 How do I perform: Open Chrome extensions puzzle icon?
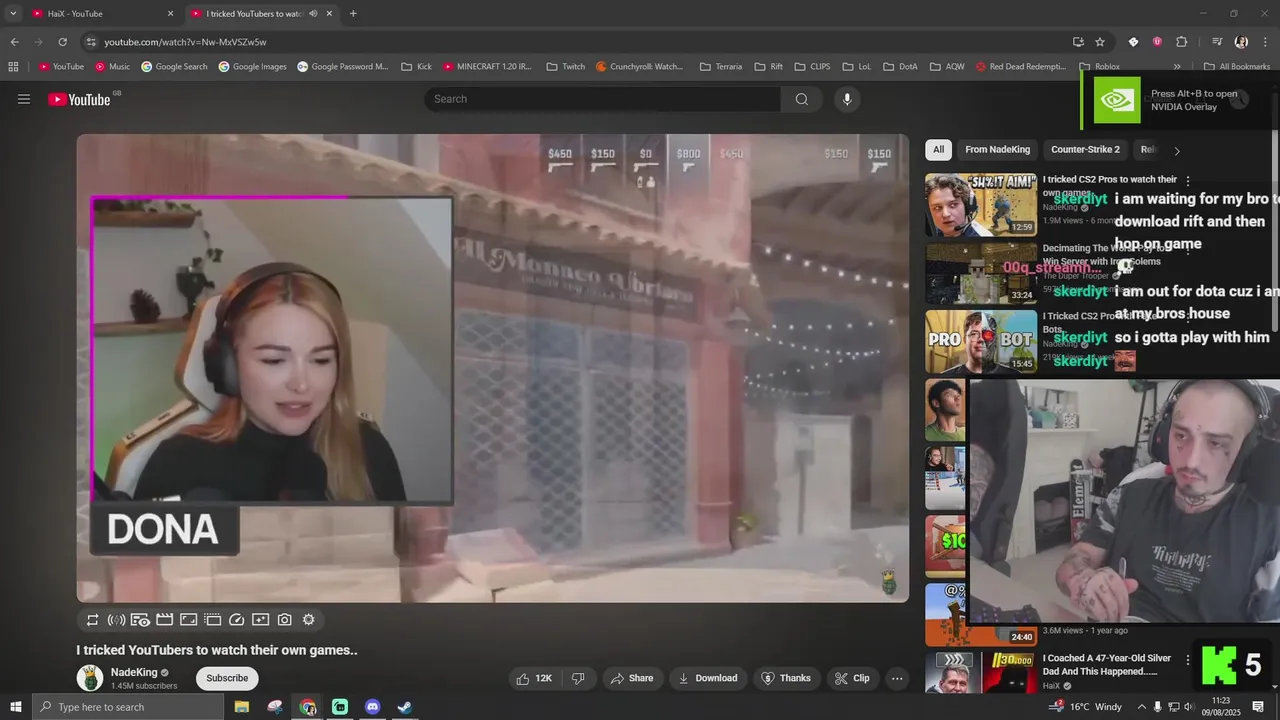point(1181,42)
